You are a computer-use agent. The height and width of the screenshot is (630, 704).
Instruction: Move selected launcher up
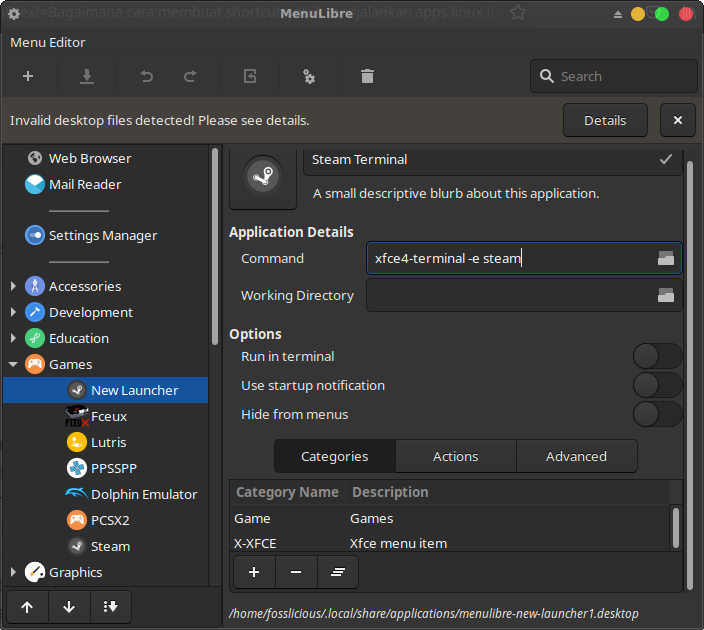(x=27, y=607)
